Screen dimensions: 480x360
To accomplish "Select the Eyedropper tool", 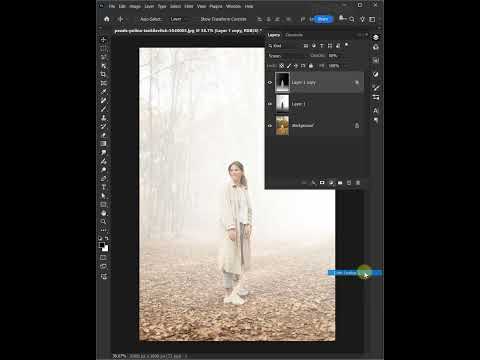I will pos(103,92).
